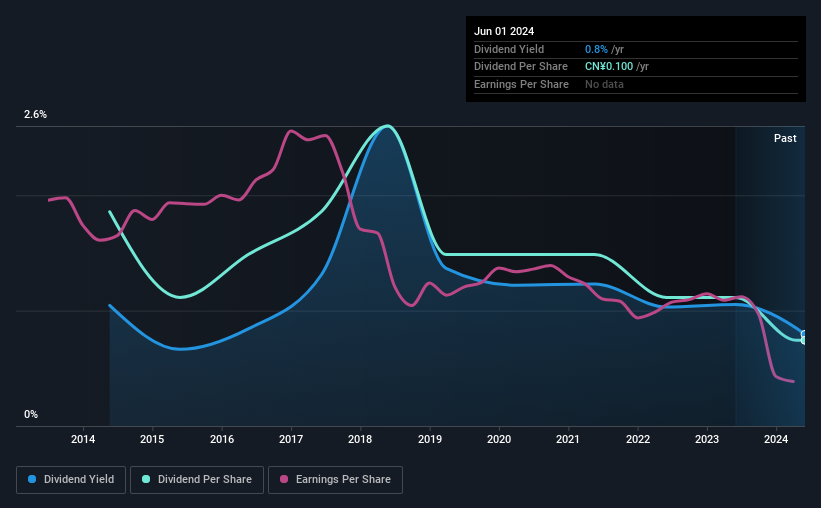Toggle the Dividend Per Share legend button
Screen dimensions: 821x508
coord(197,480)
